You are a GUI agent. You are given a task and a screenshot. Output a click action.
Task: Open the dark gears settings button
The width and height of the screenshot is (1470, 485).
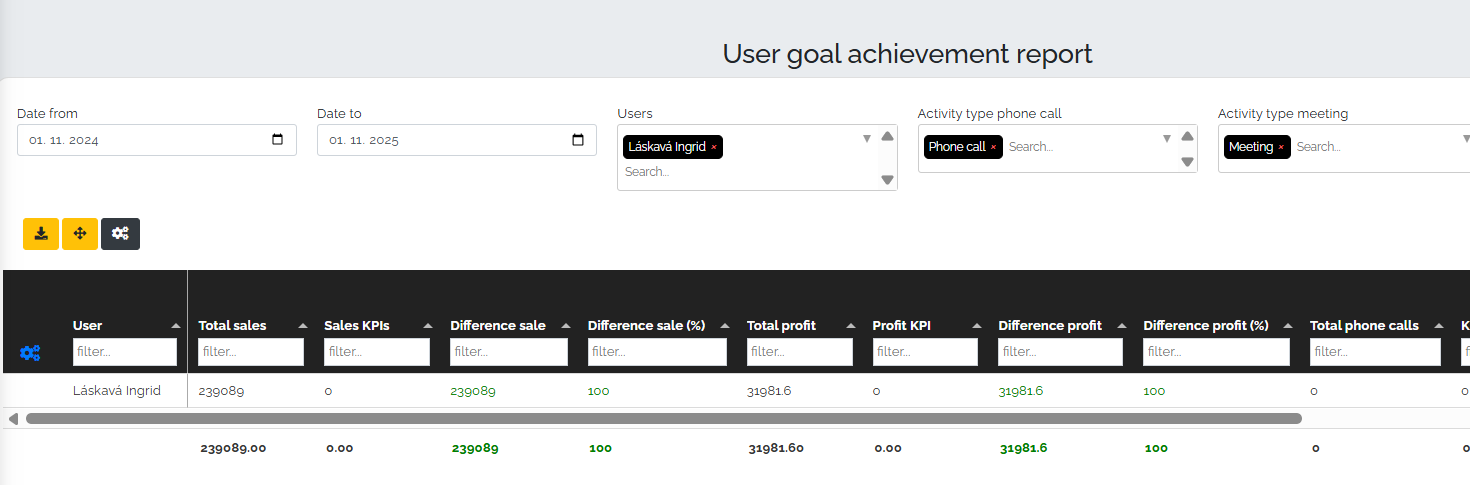120,234
